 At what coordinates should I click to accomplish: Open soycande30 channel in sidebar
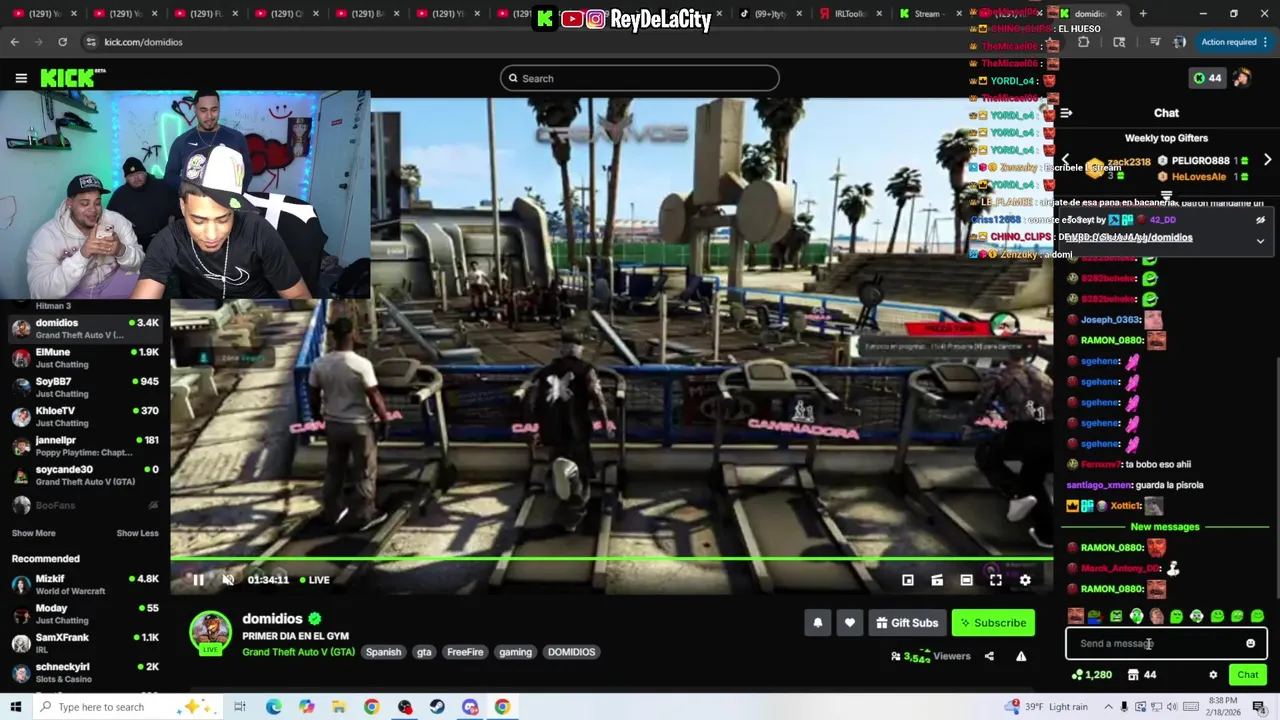(85, 475)
